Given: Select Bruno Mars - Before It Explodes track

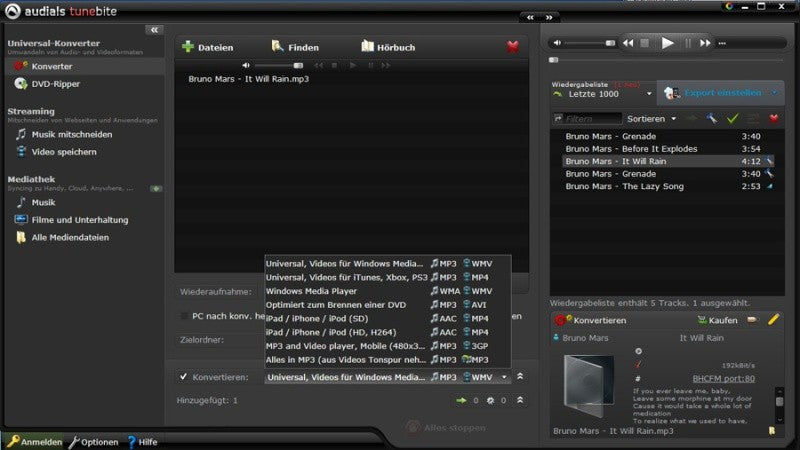Looking at the screenshot, I should 668,149.
